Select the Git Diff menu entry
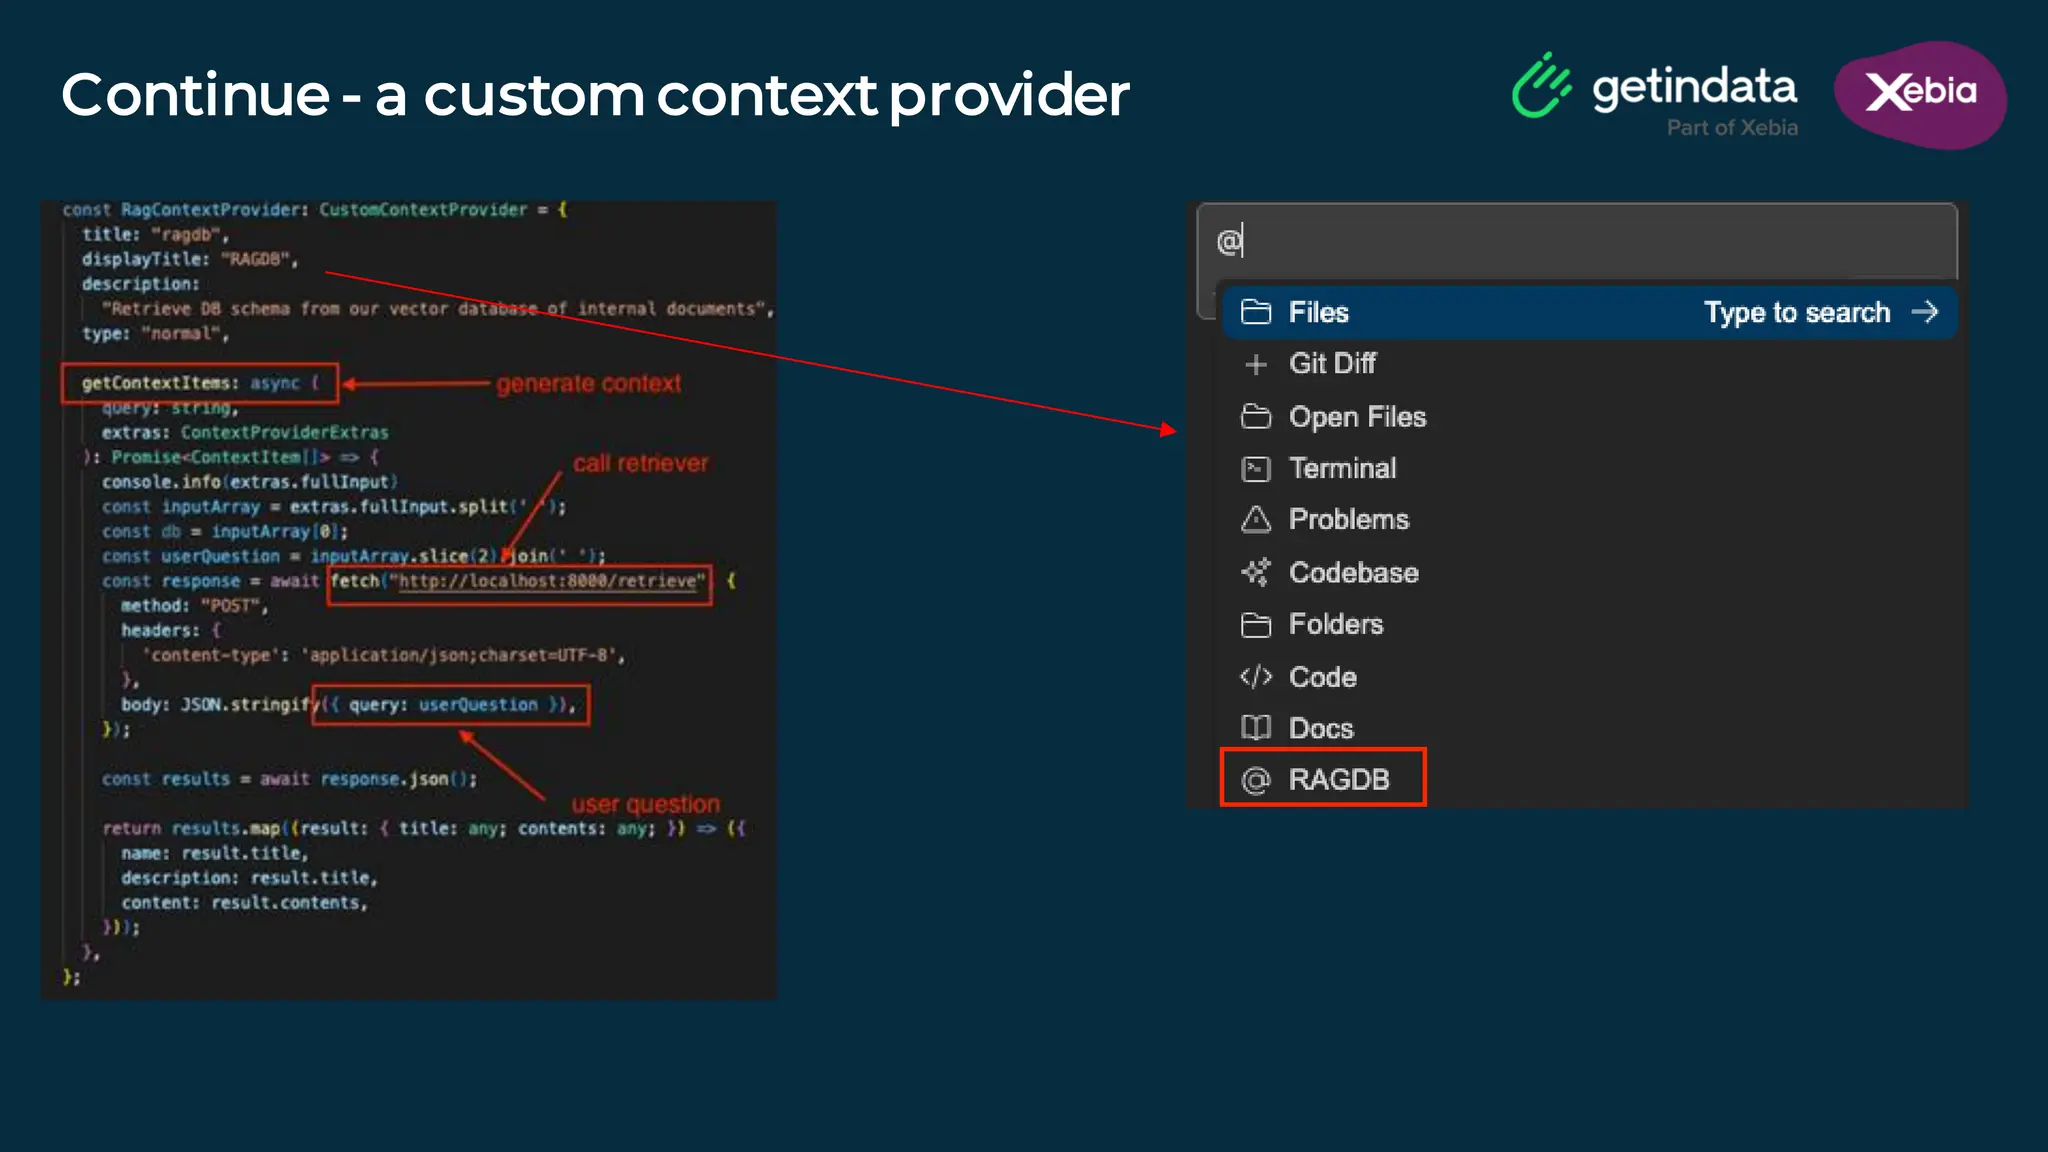 1332,364
